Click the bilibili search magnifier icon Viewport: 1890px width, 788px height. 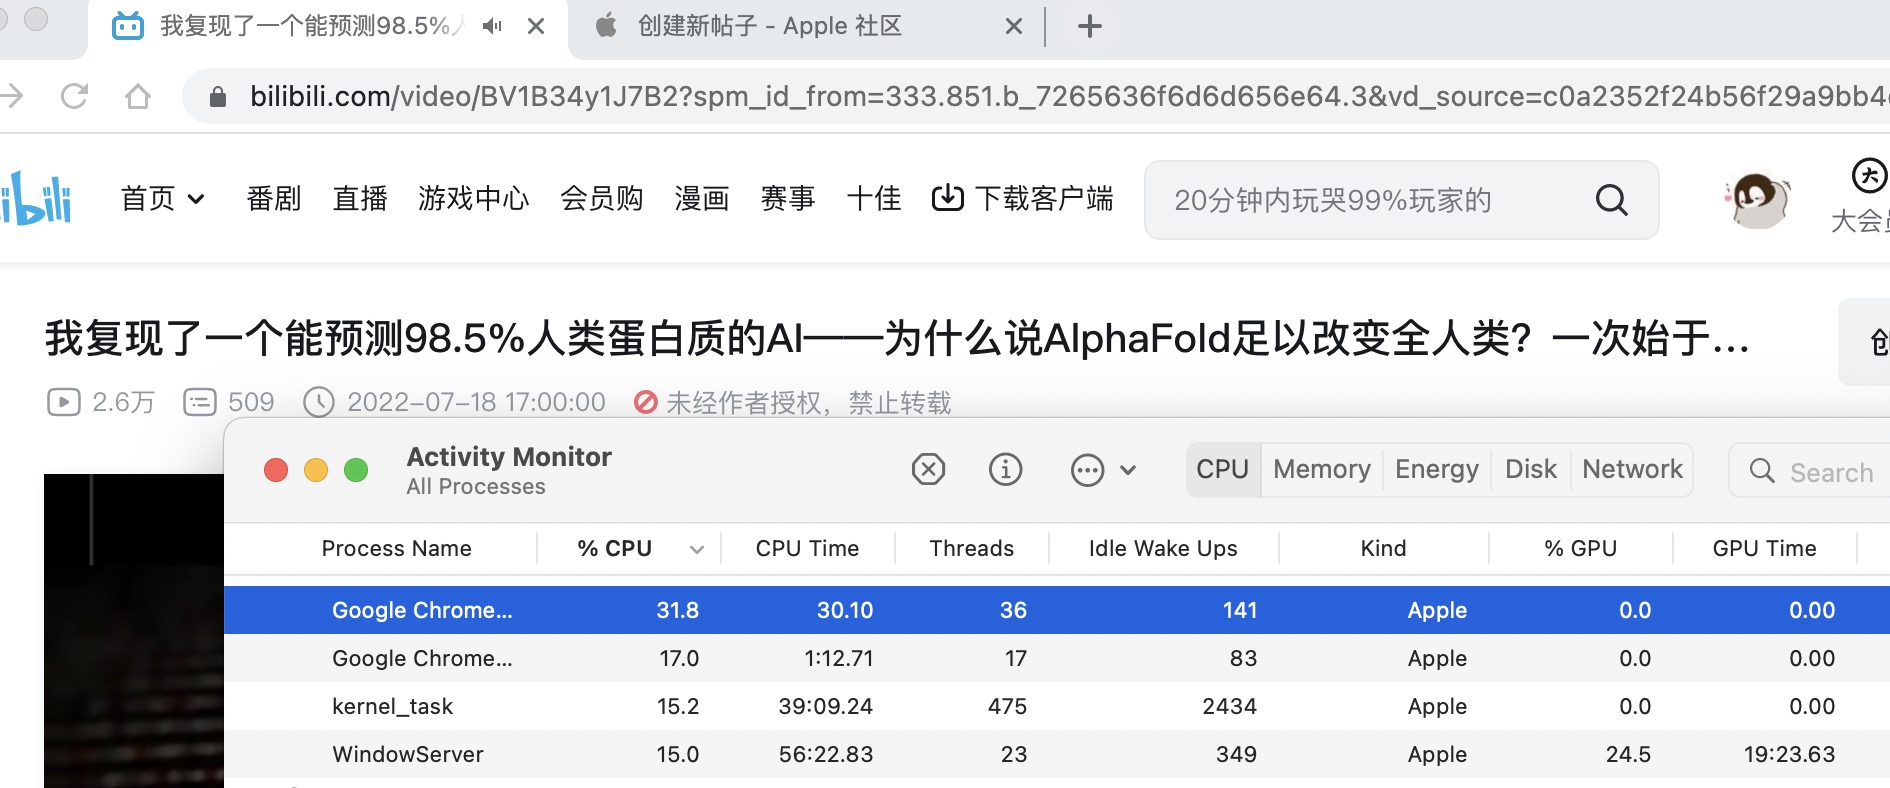(1610, 200)
